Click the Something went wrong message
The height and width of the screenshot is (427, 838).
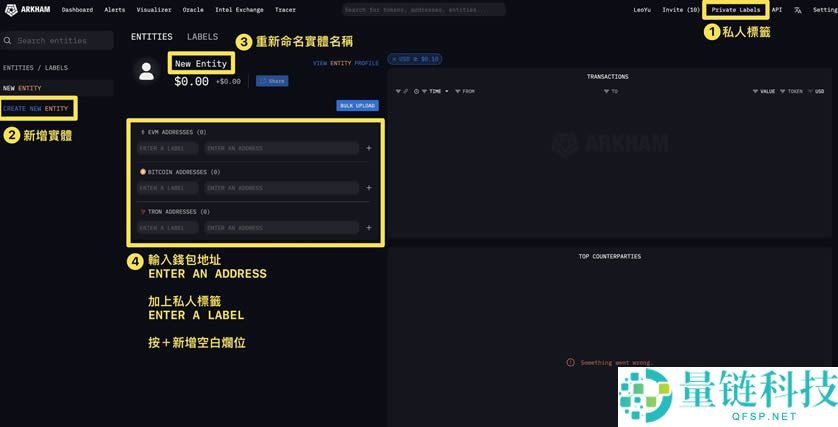pos(616,362)
